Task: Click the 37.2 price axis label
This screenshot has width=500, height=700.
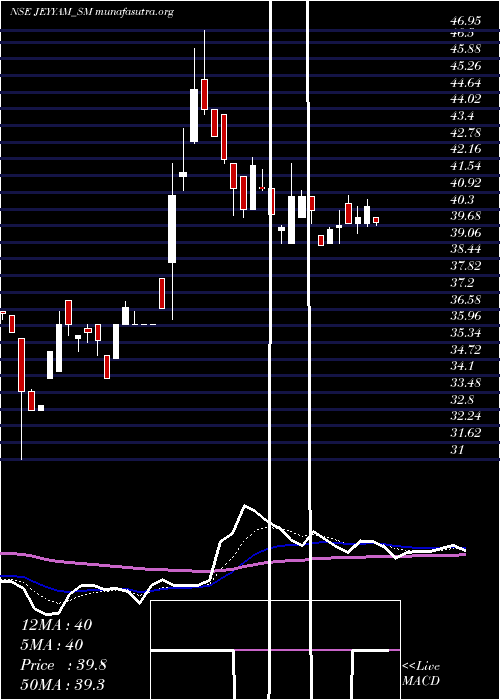Action: tap(462, 283)
